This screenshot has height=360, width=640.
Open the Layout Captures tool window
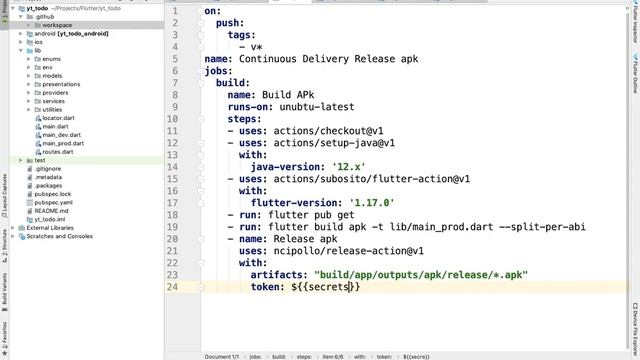(4, 196)
